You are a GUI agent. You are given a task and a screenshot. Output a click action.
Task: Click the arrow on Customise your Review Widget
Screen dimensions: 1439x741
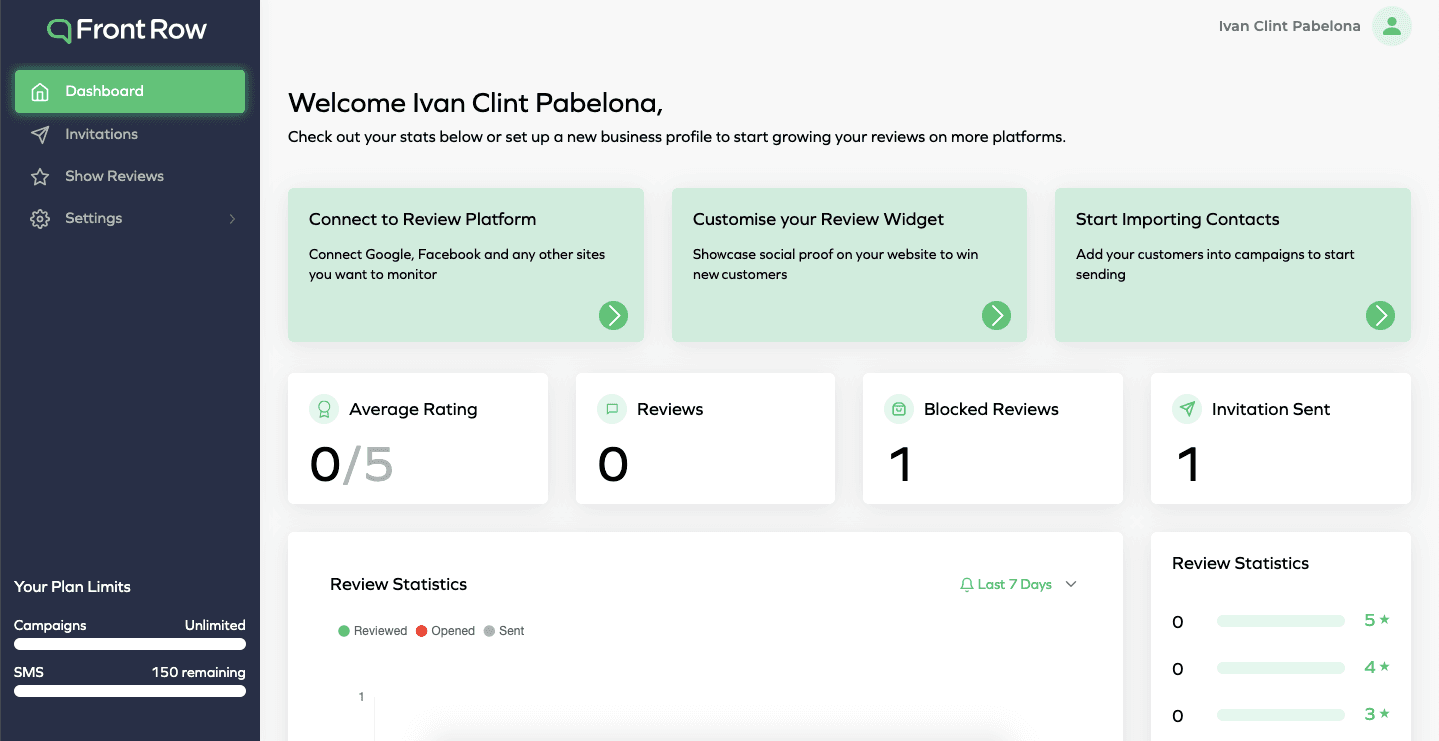coord(997,315)
